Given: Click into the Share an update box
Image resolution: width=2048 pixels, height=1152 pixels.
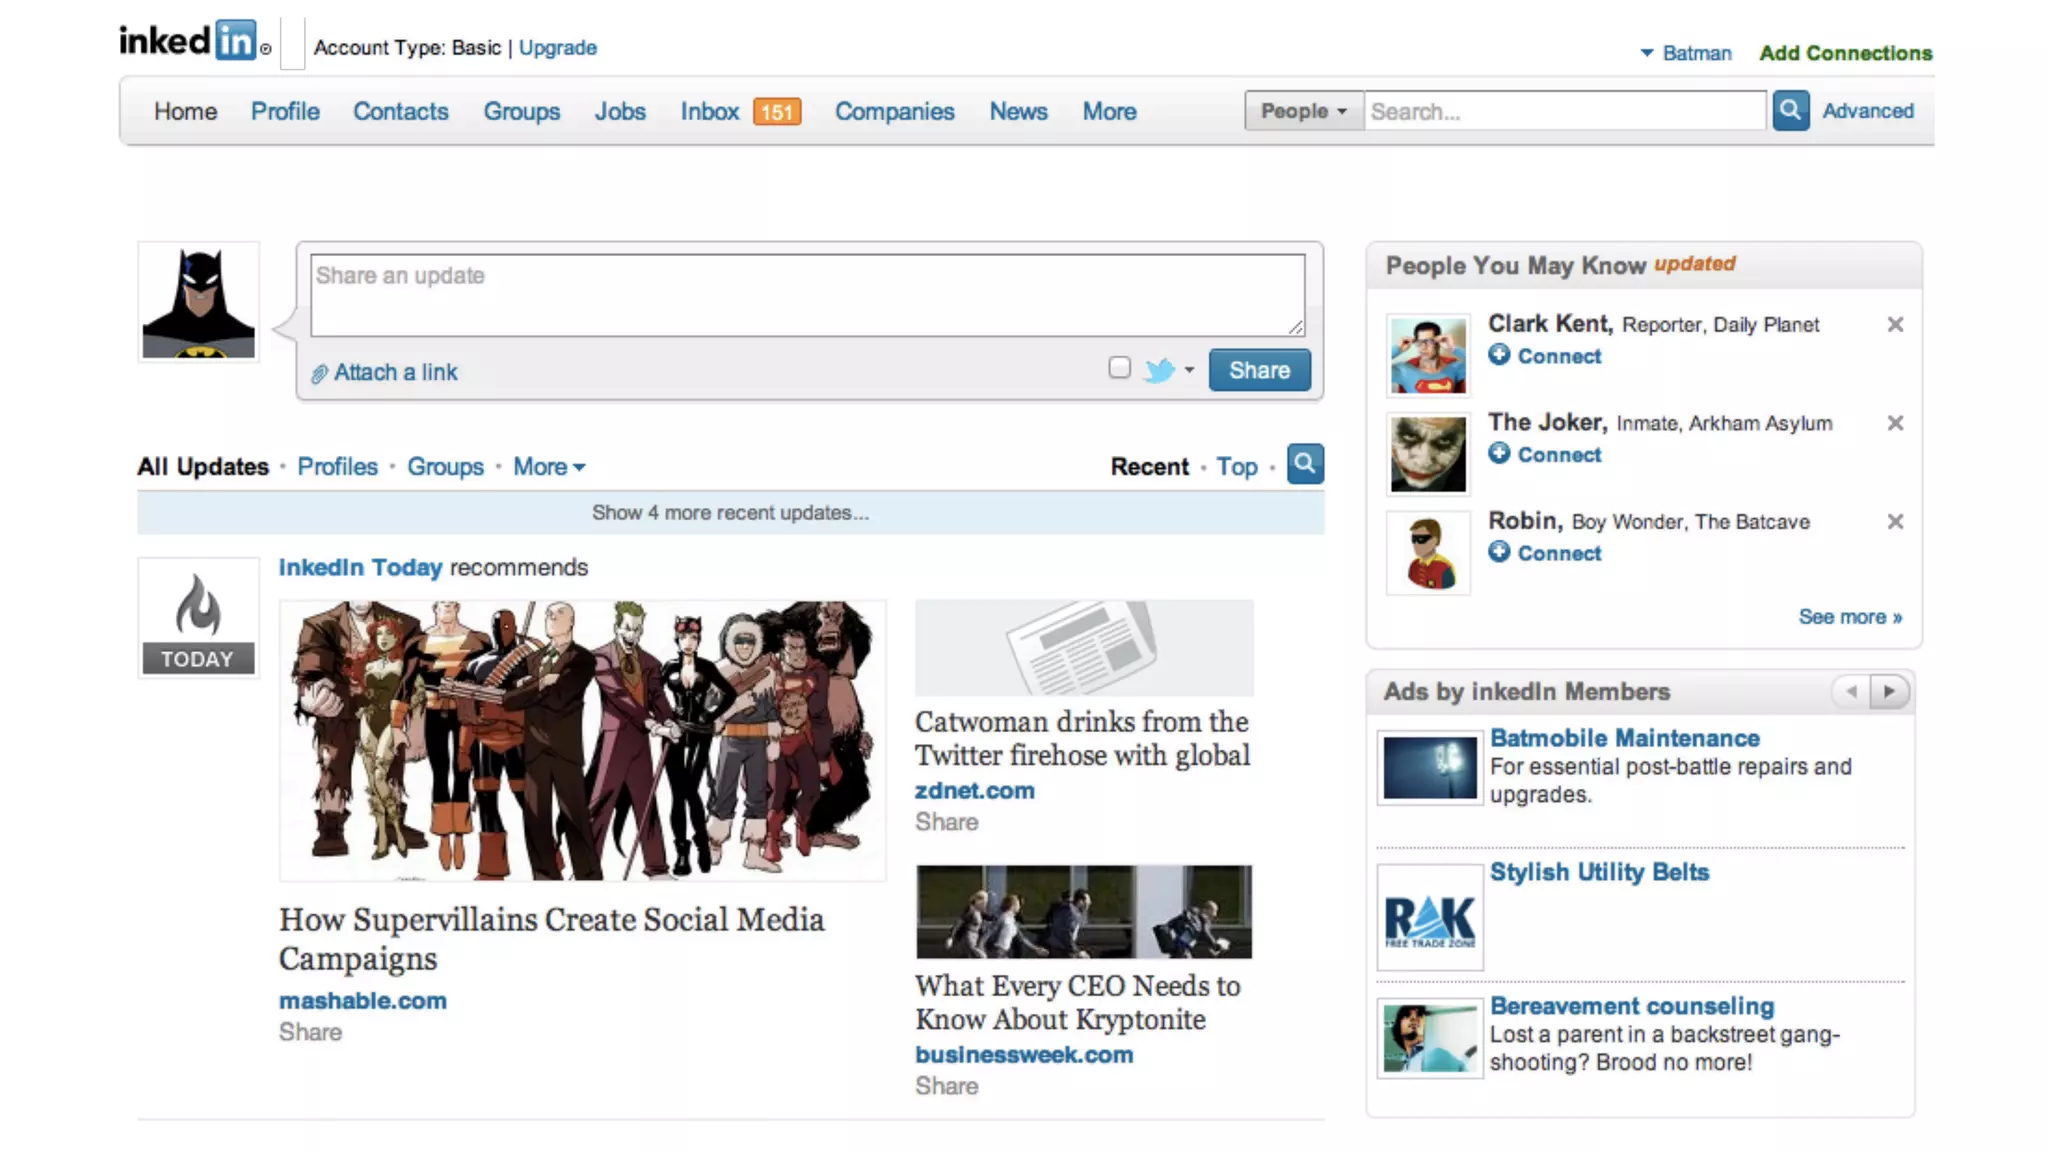Looking at the screenshot, I should click(x=806, y=294).
